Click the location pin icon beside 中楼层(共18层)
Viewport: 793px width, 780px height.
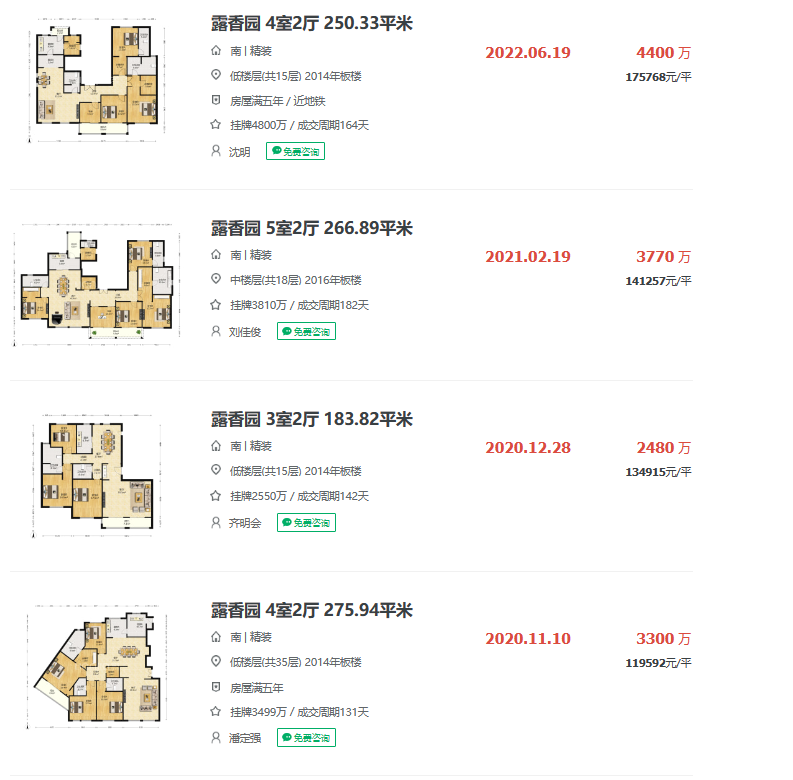click(215, 280)
